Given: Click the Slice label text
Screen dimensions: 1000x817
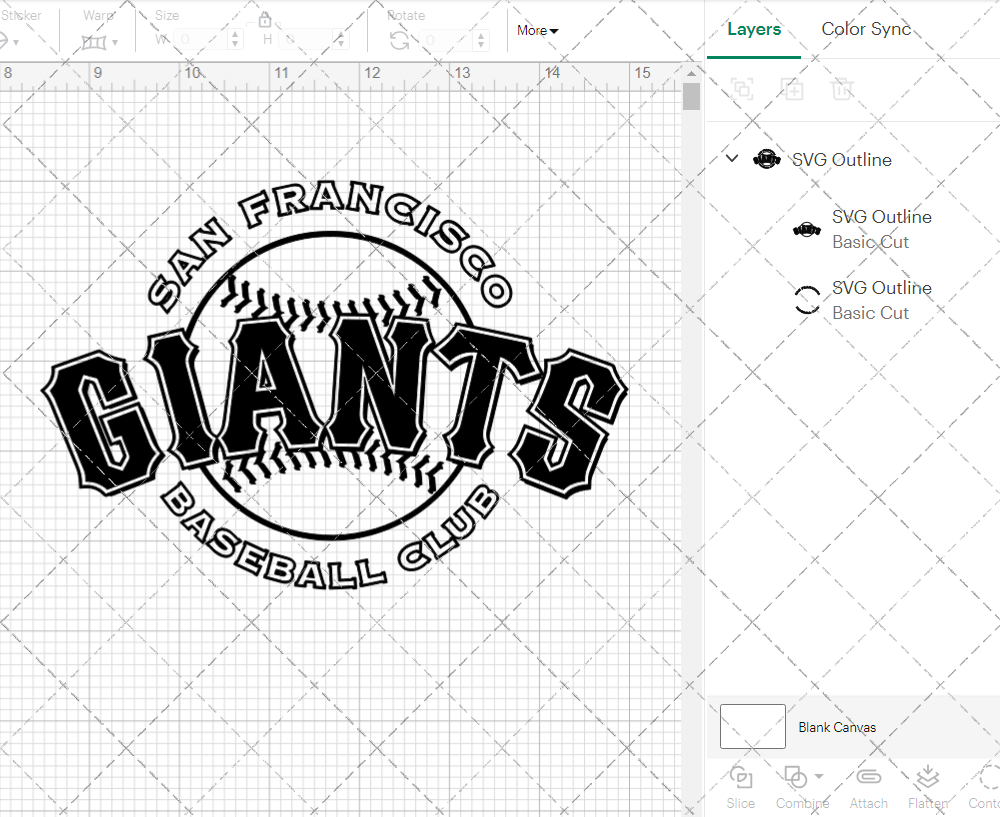Looking at the screenshot, I should 740,803.
